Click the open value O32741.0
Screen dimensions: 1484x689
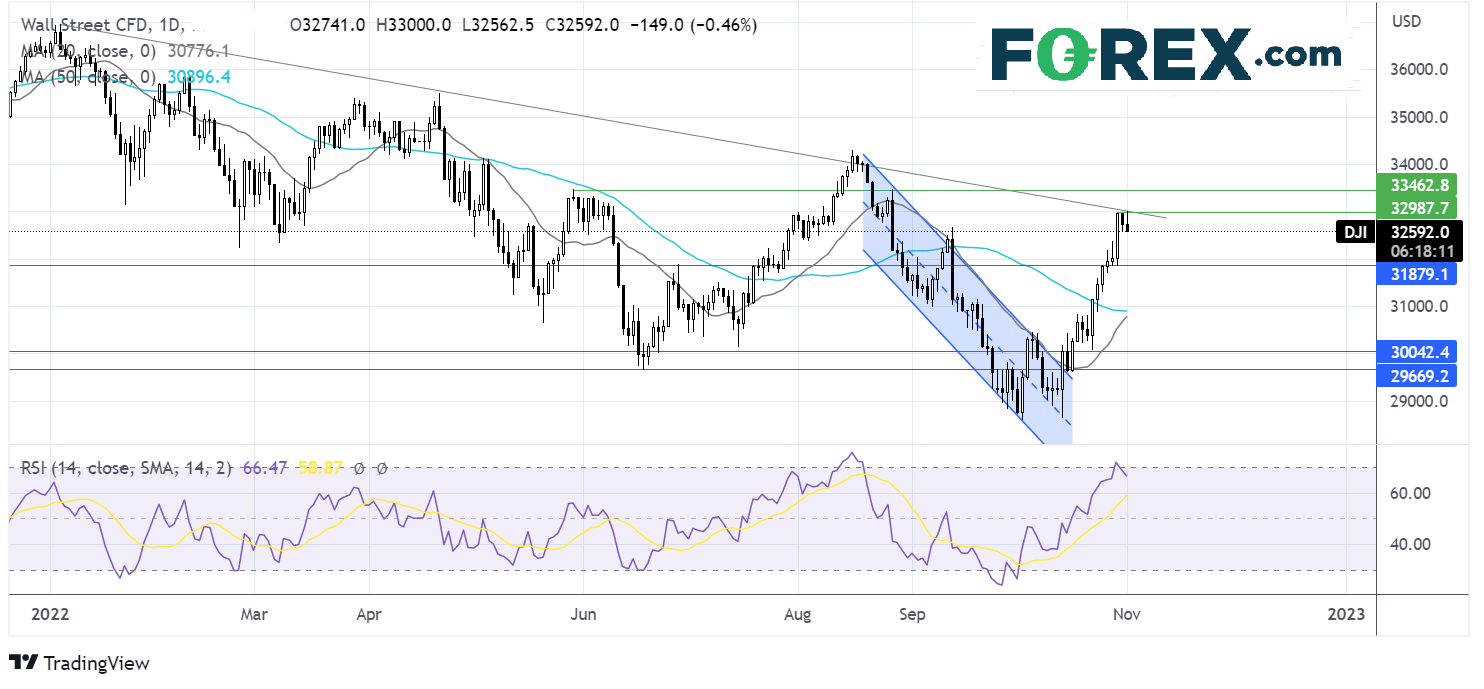(327, 24)
